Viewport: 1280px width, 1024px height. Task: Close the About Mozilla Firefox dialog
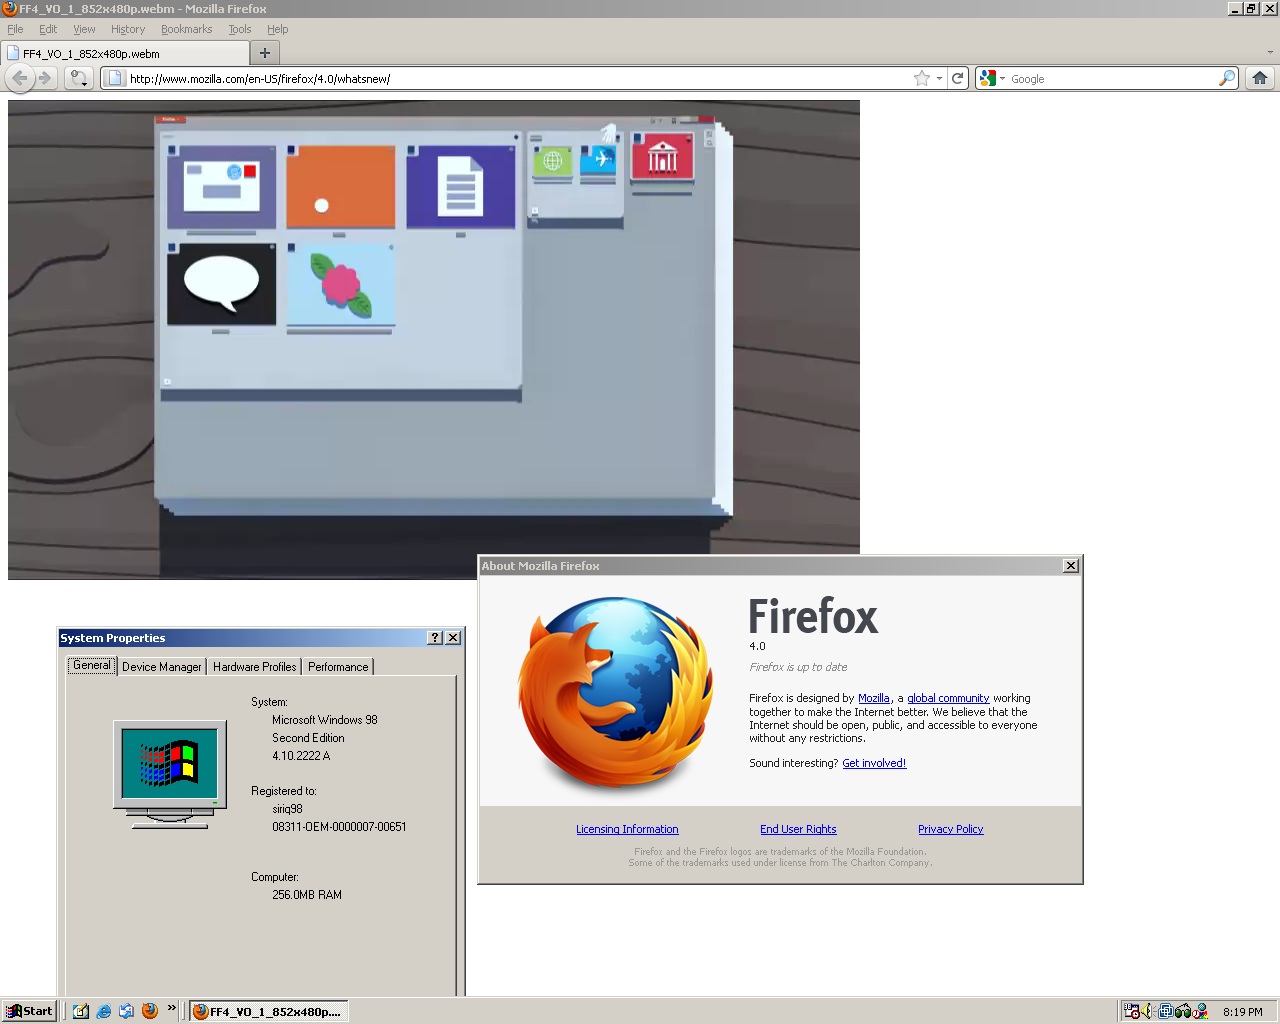click(x=1071, y=566)
